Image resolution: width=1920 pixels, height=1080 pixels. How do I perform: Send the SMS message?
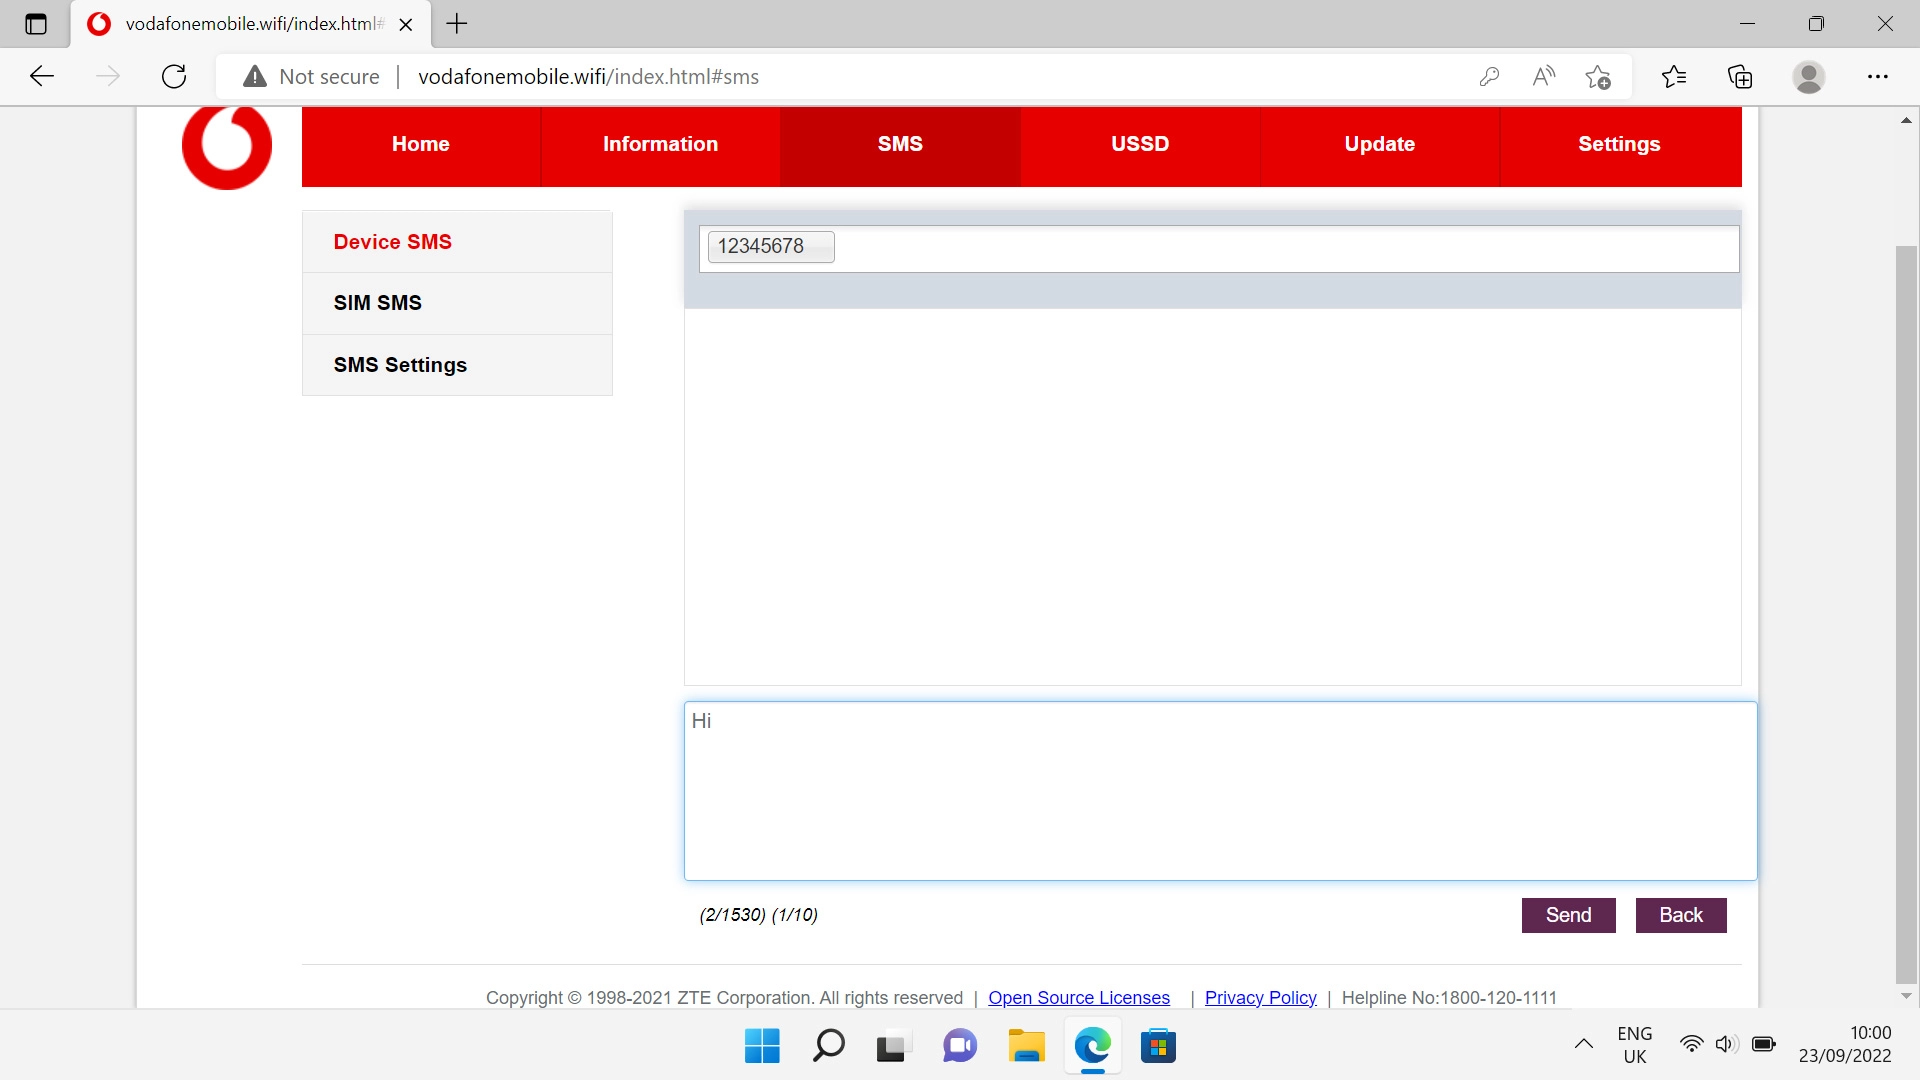pos(1568,915)
